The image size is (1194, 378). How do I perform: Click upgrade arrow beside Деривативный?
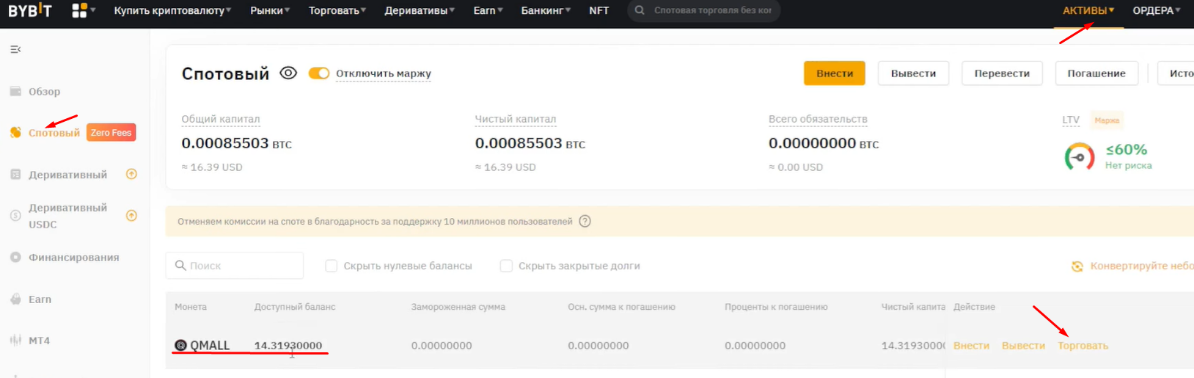[x=131, y=175]
